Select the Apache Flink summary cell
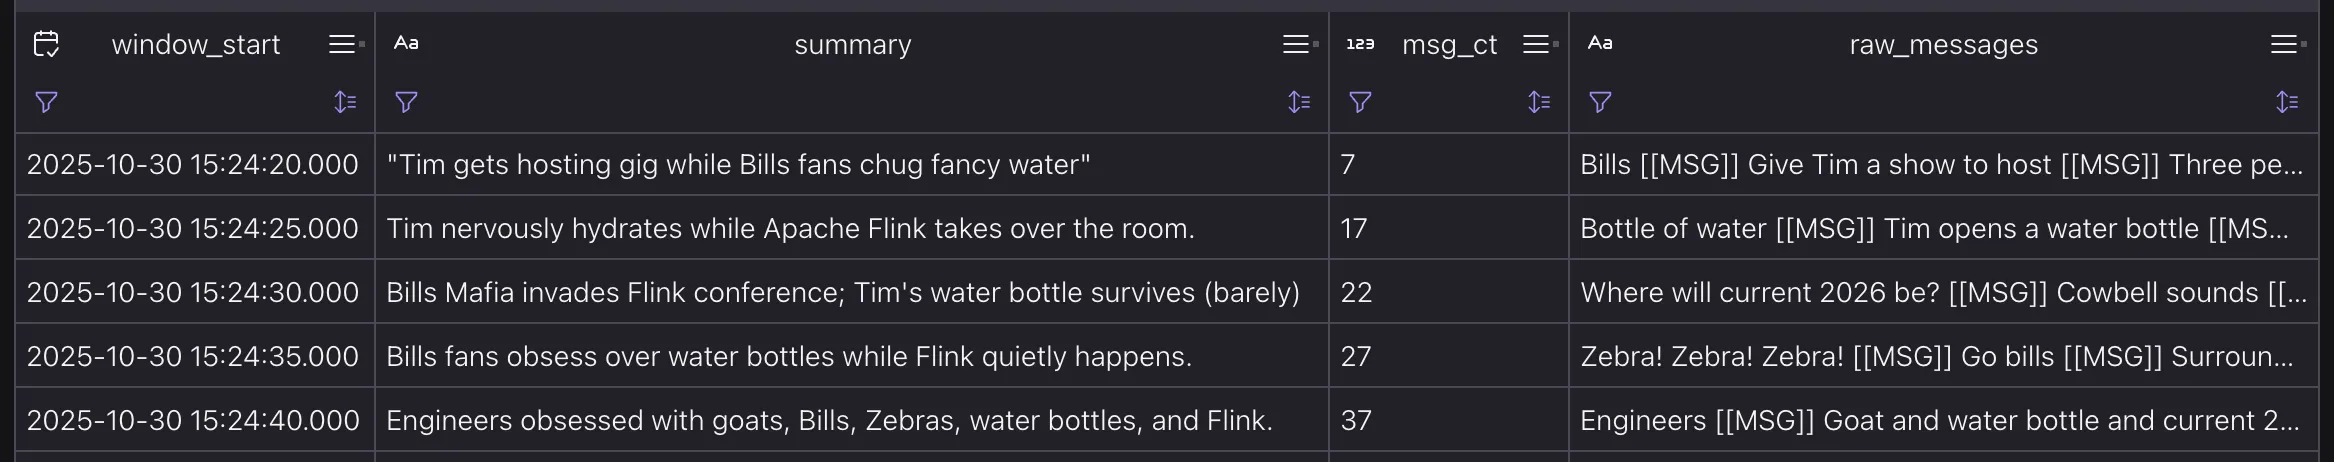 click(x=790, y=229)
